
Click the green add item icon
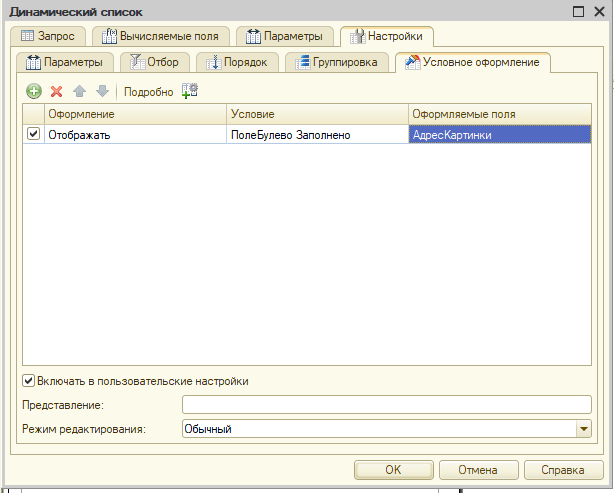pos(33,91)
